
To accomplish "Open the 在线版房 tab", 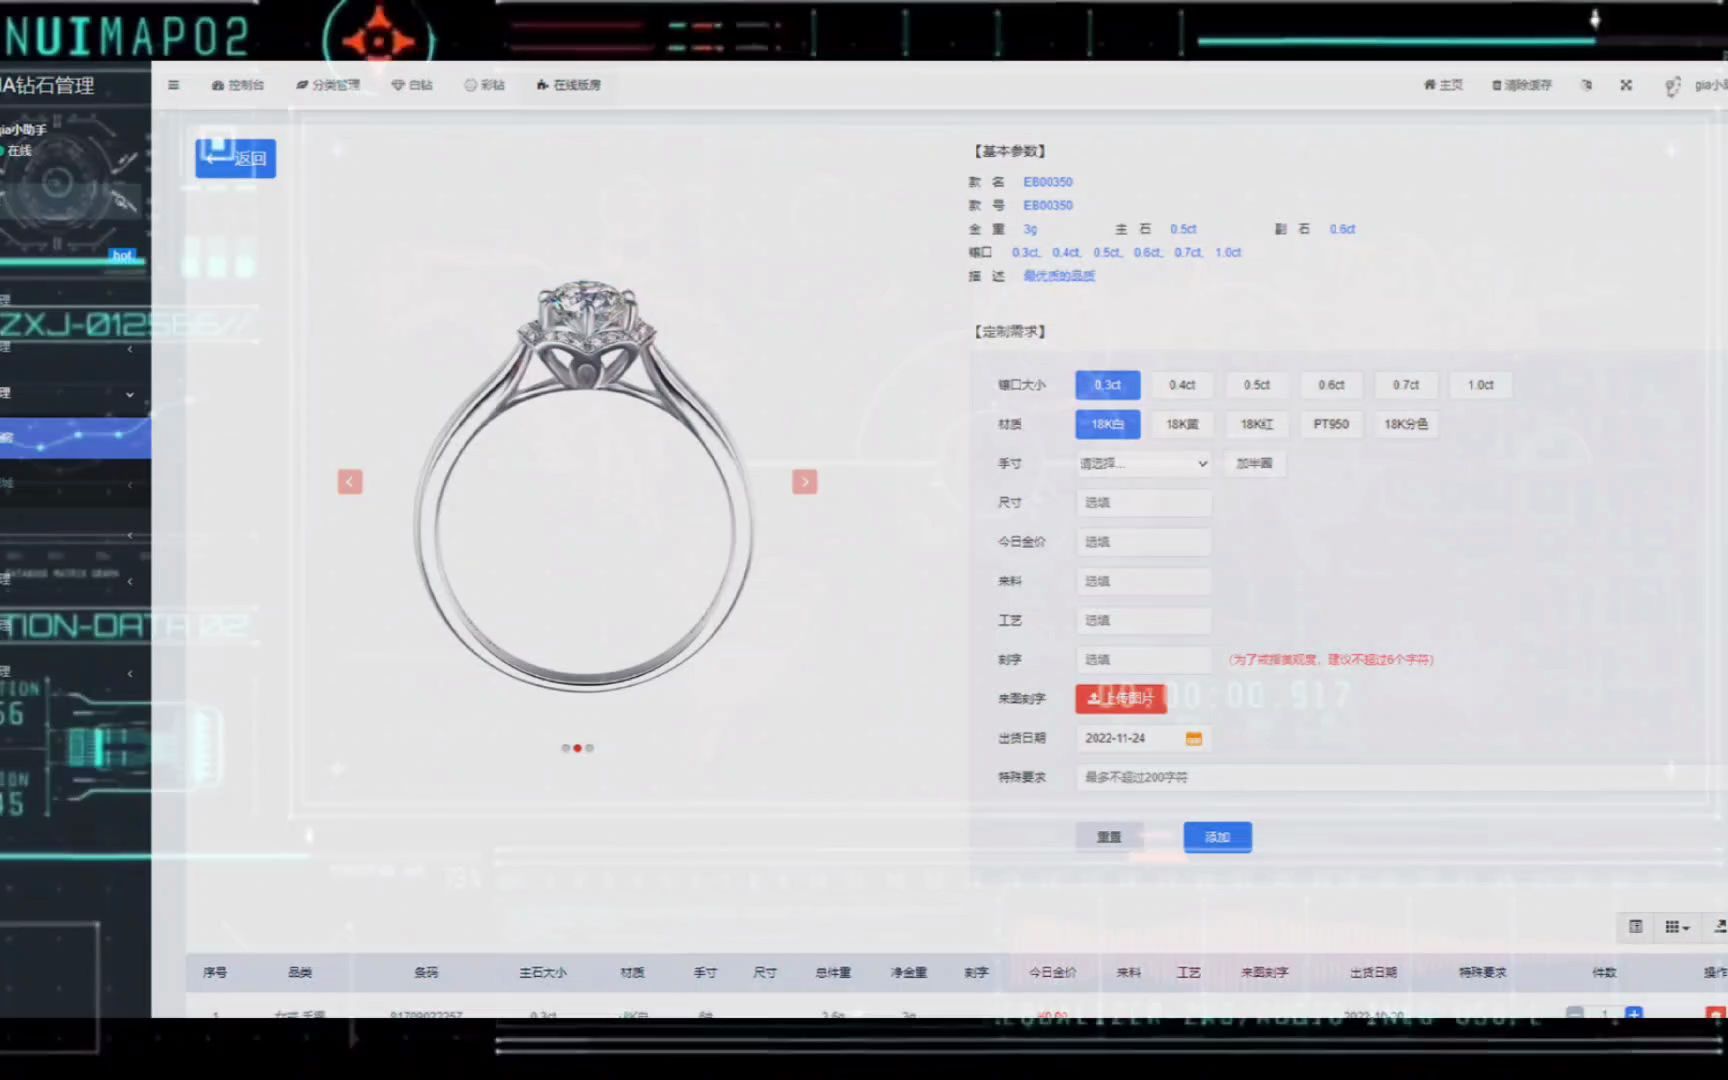I will point(569,85).
